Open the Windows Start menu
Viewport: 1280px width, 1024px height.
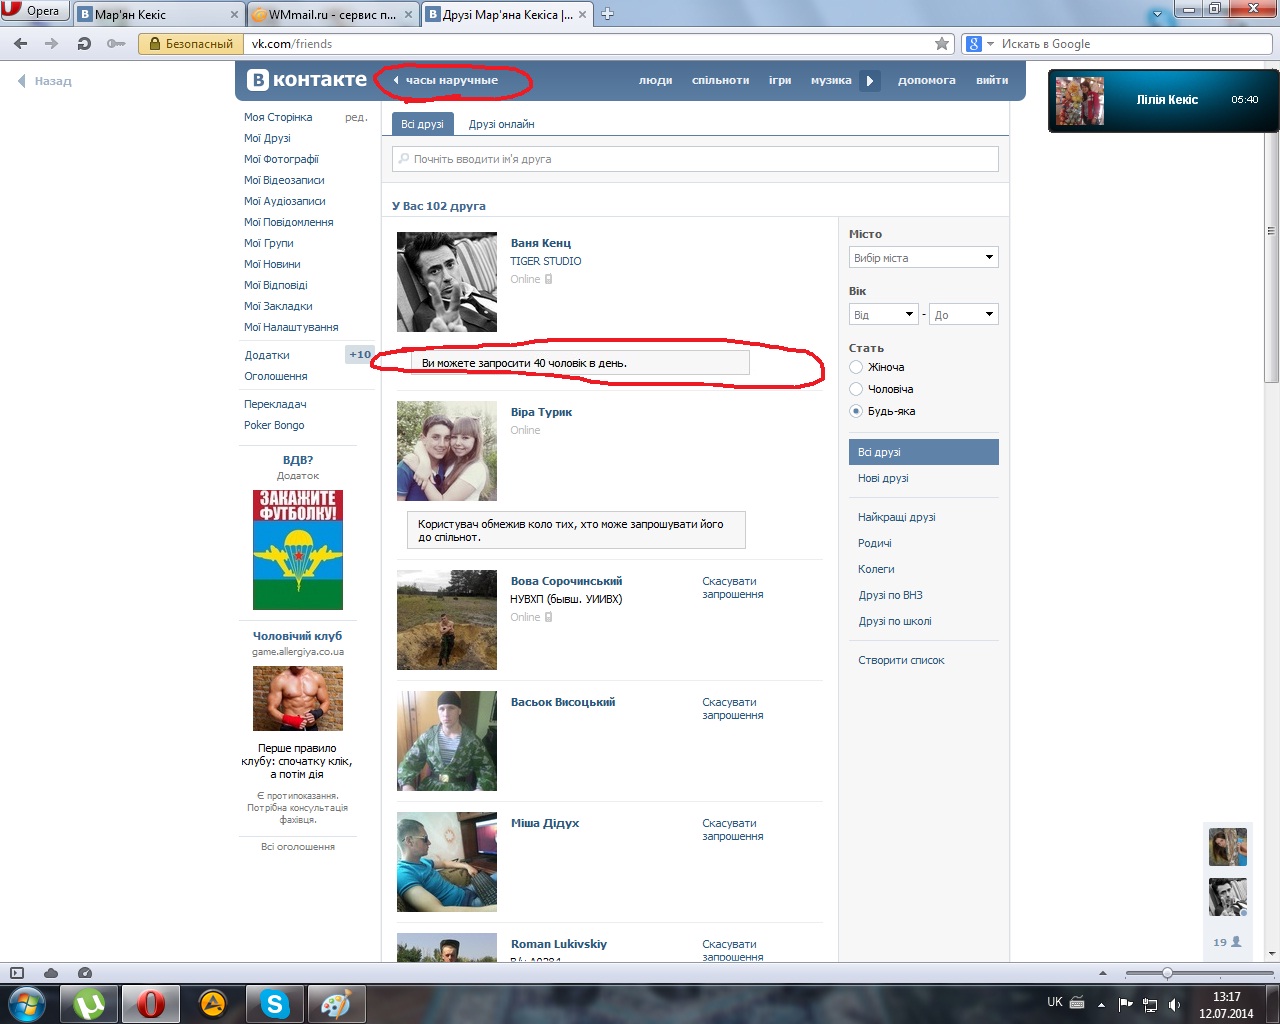tap(27, 1003)
